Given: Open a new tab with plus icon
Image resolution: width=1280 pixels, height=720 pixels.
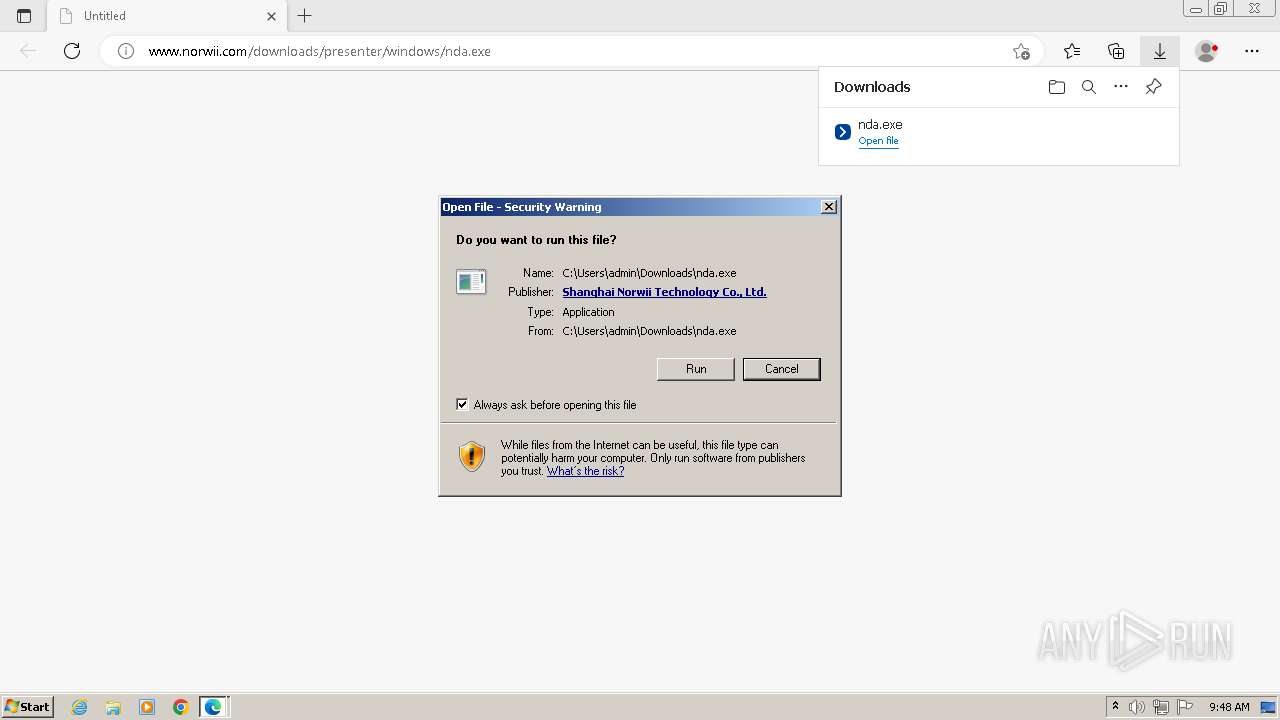Looking at the screenshot, I should (305, 16).
